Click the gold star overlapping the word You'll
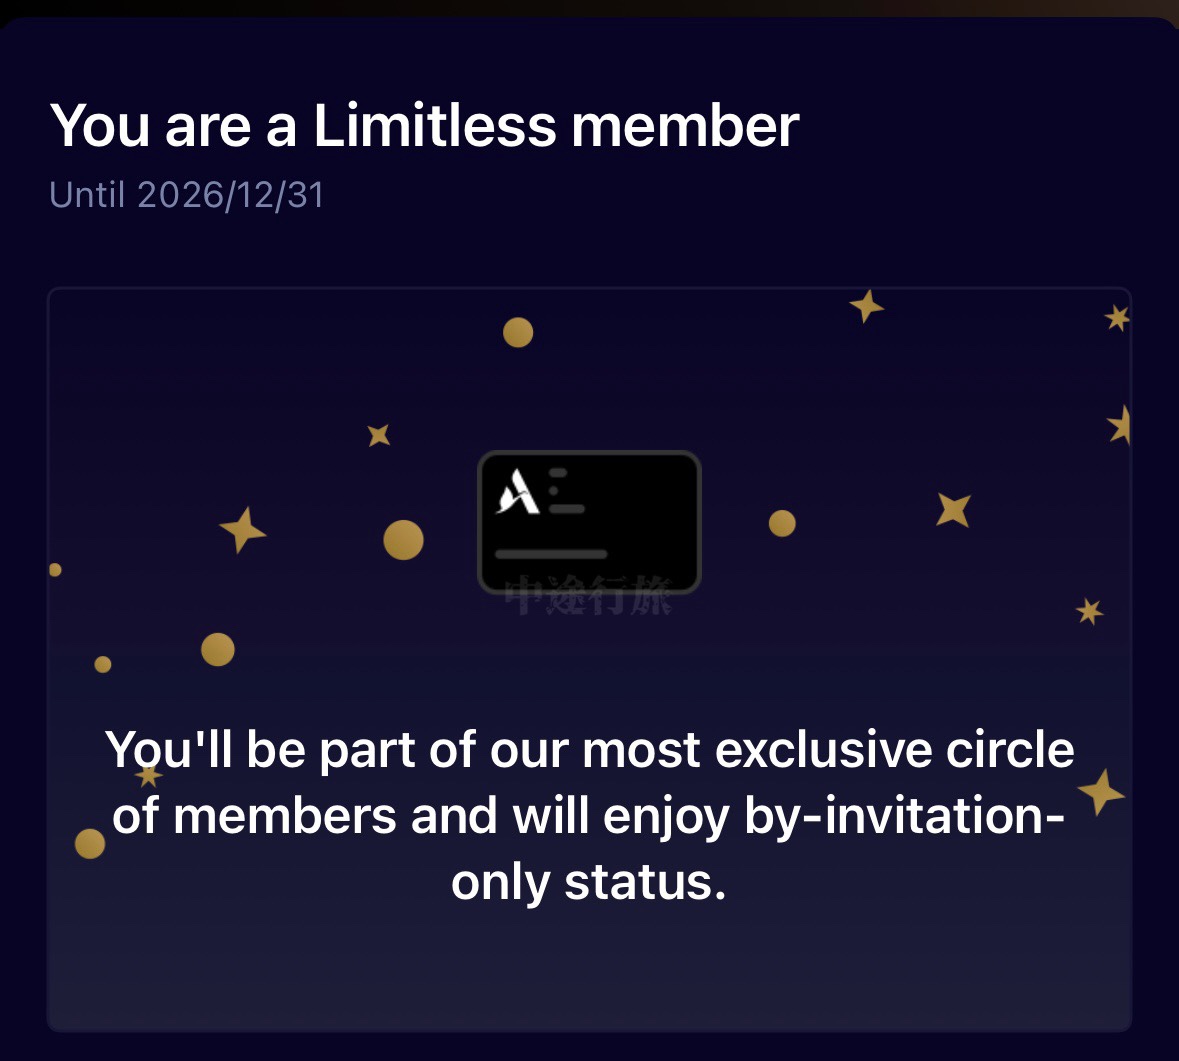Screen dimensions: 1179x1061 149,775
